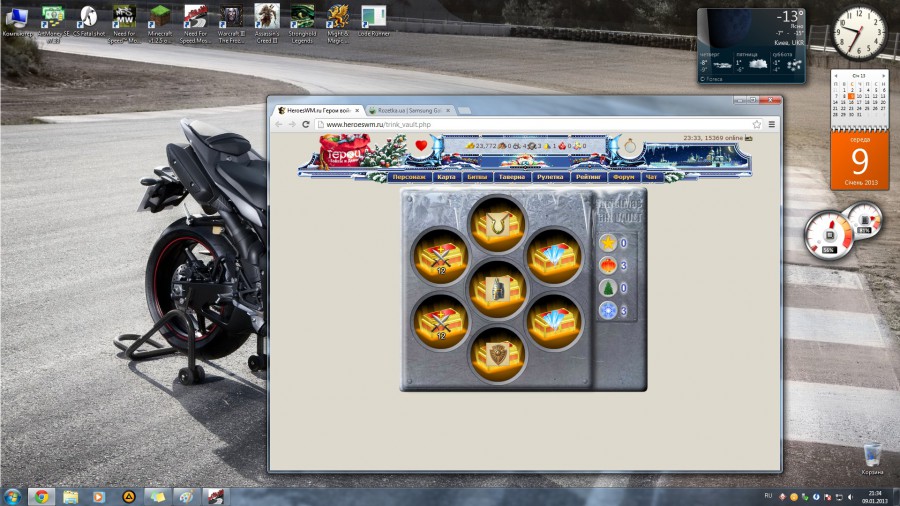Close the Rozetka.ua tab
The height and width of the screenshot is (506, 900).
tap(448, 110)
